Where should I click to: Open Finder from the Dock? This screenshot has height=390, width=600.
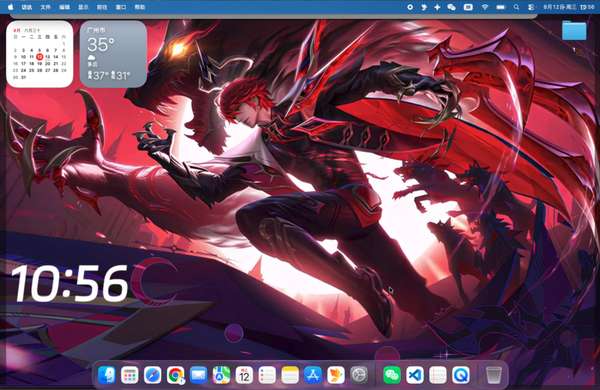(107, 375)
